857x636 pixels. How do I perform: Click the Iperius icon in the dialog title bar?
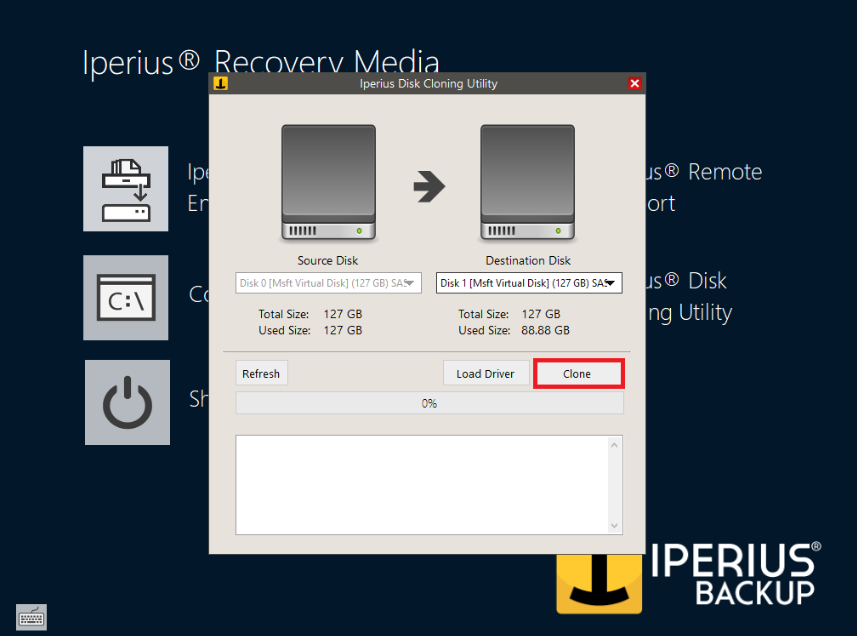point(221,83)
